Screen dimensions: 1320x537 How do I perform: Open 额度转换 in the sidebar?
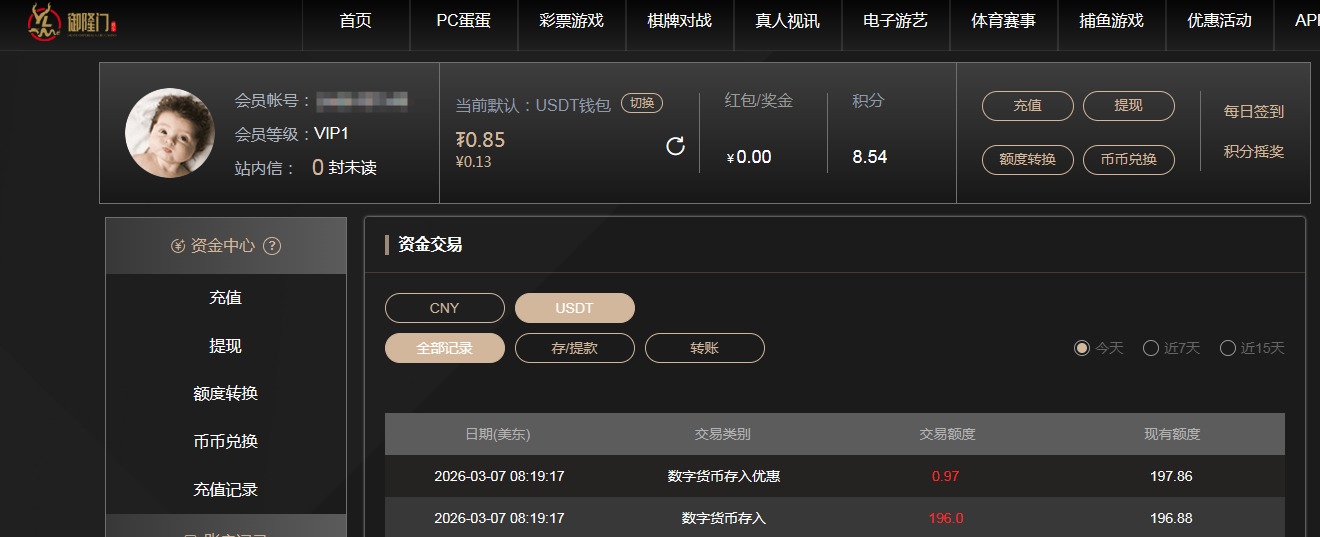point(226,394)
